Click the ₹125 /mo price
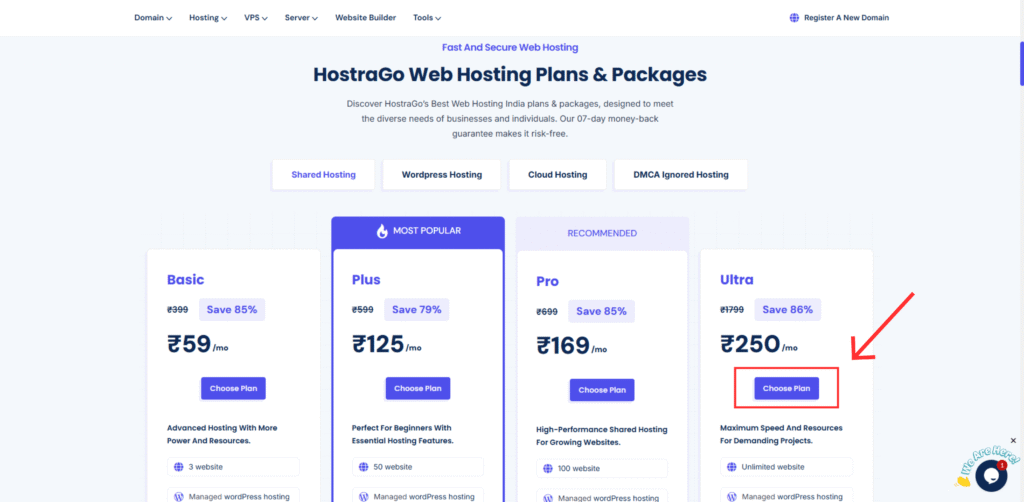The height and width of the screenshot is (502, 1024). 387,344
